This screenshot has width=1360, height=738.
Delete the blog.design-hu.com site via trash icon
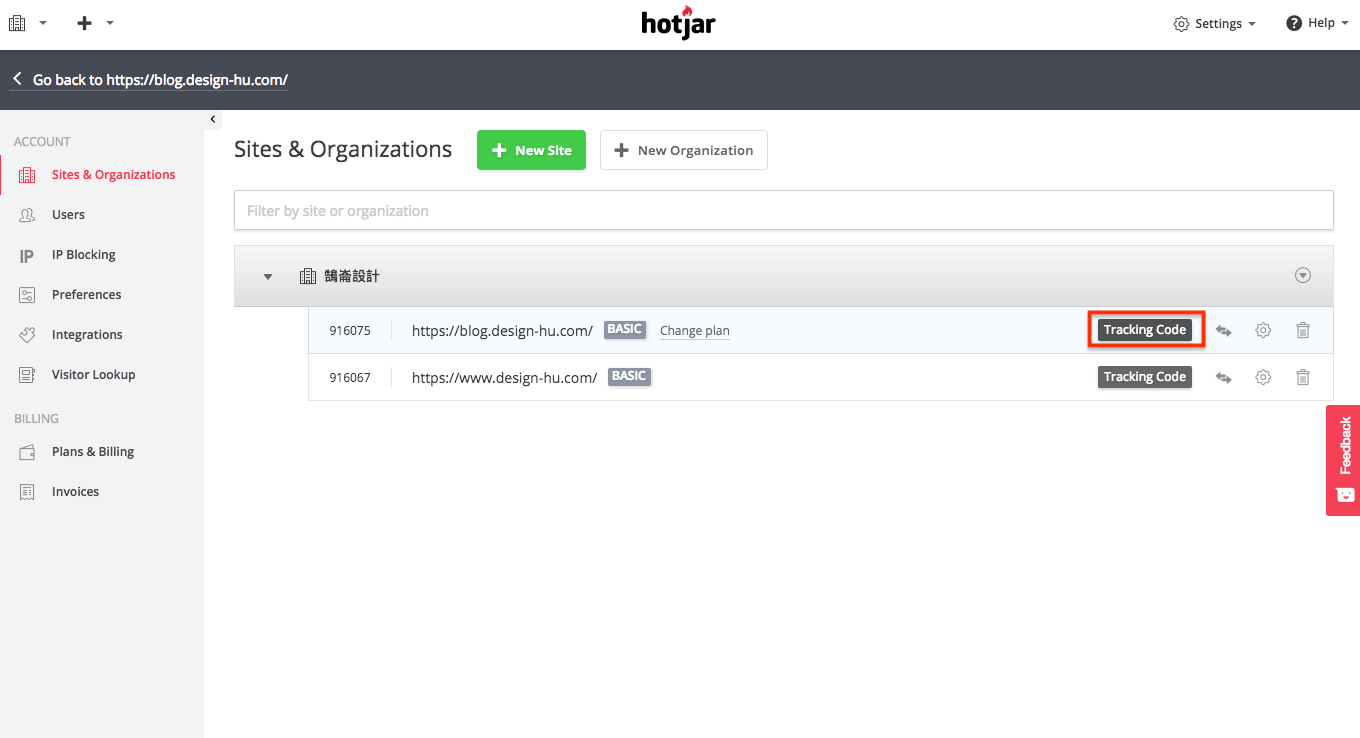pyautogui.click(x=1303, y=330)
